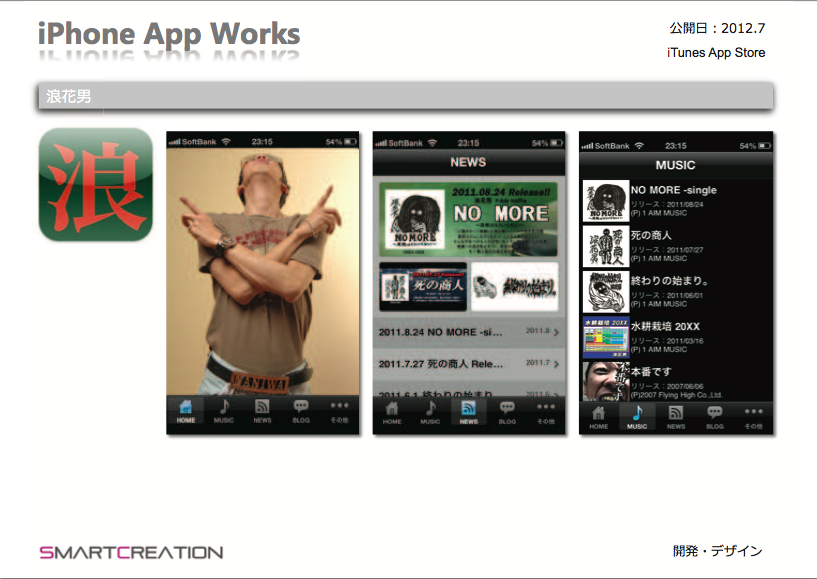Tap NEWS feed icon in MUSIC phone screen
Image resolution: width=817 pixels, height=579 pixels.
676,413
